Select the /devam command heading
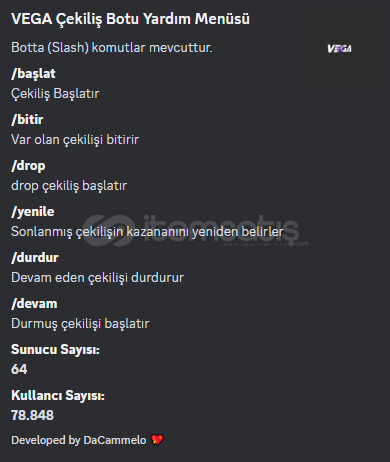 click(34, 304)
